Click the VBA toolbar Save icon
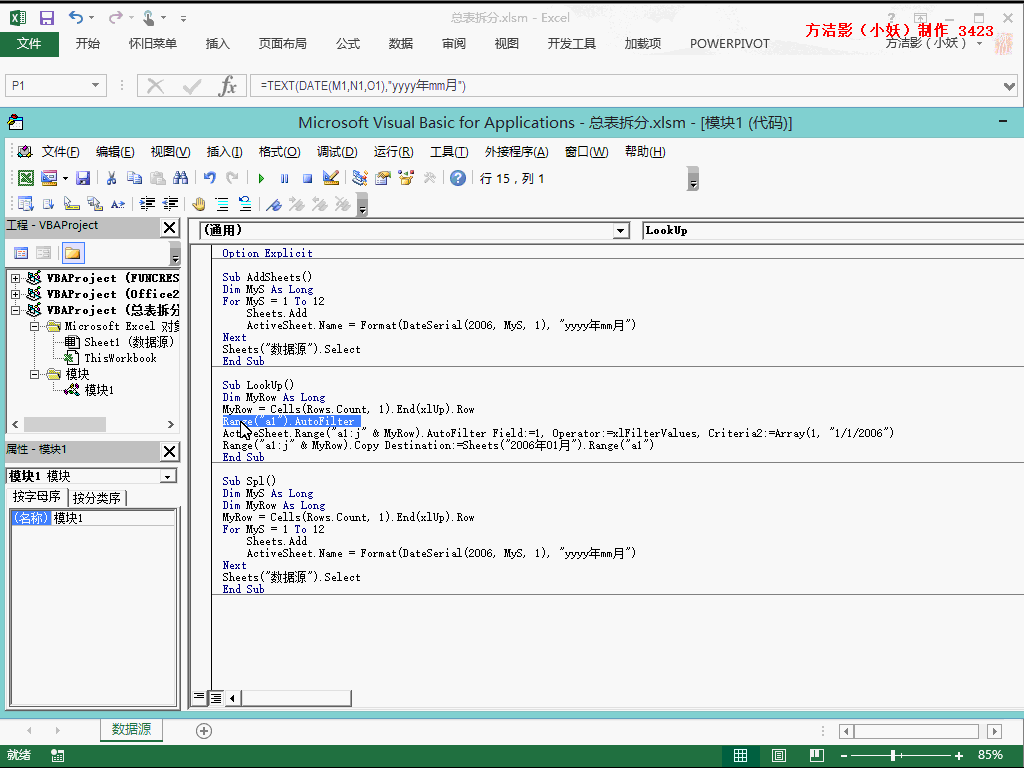This screenshot has width=1024, height=768. (83, 178)
